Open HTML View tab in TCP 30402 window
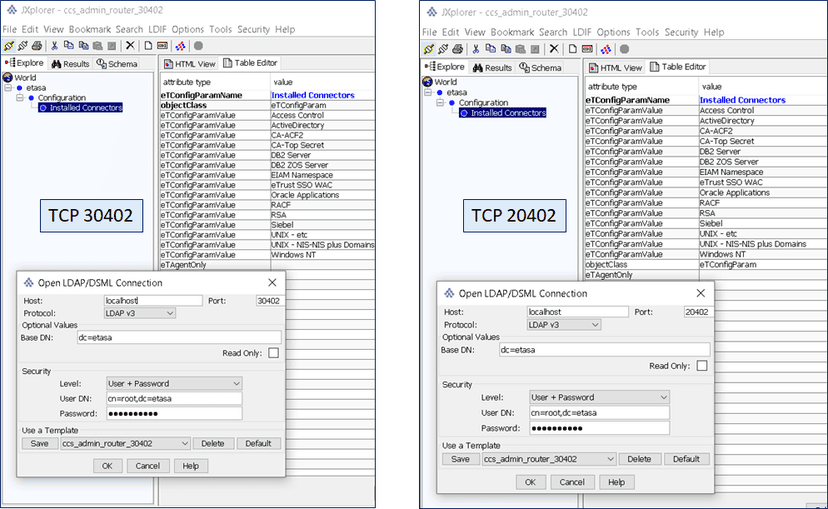The width and height of the screenshot is (828, 509). (x=189, y=64)
